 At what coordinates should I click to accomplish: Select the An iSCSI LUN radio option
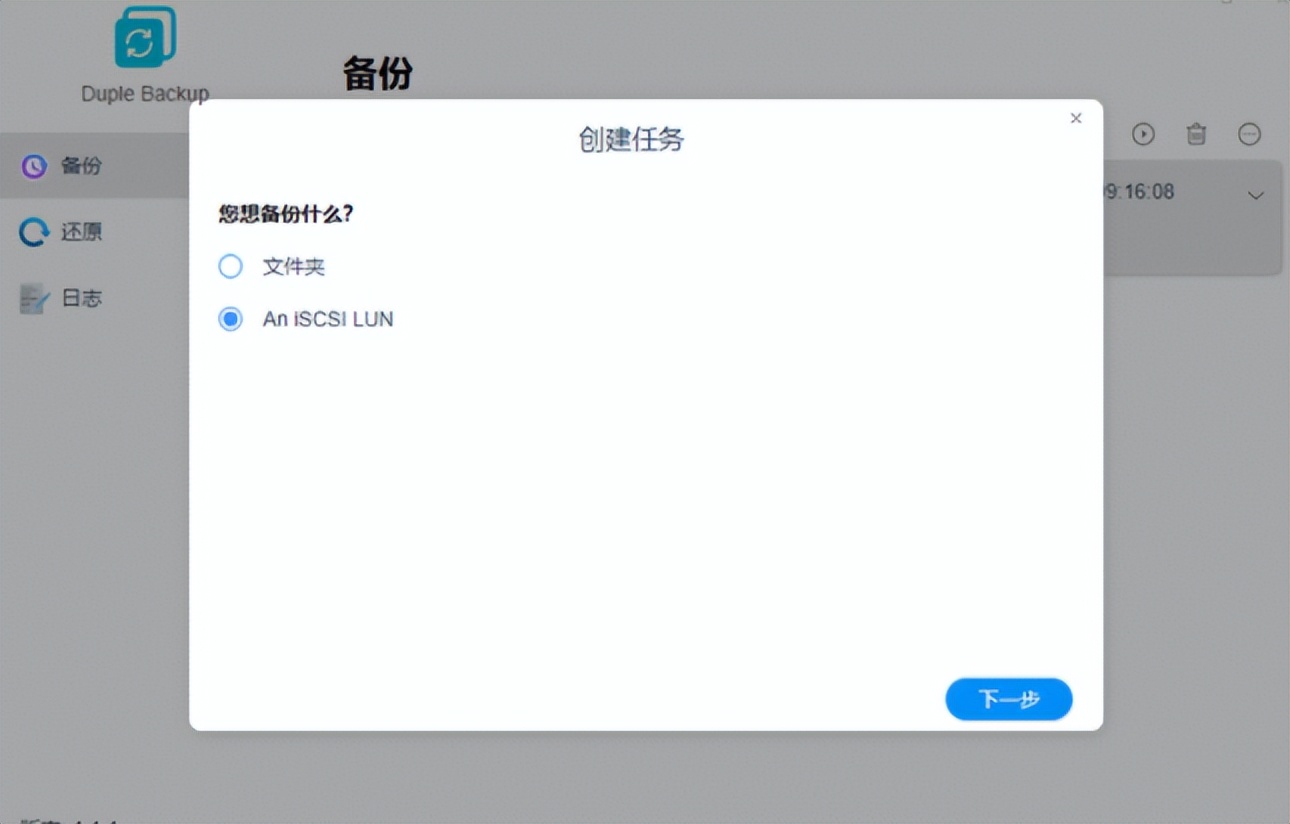point(230,318)
